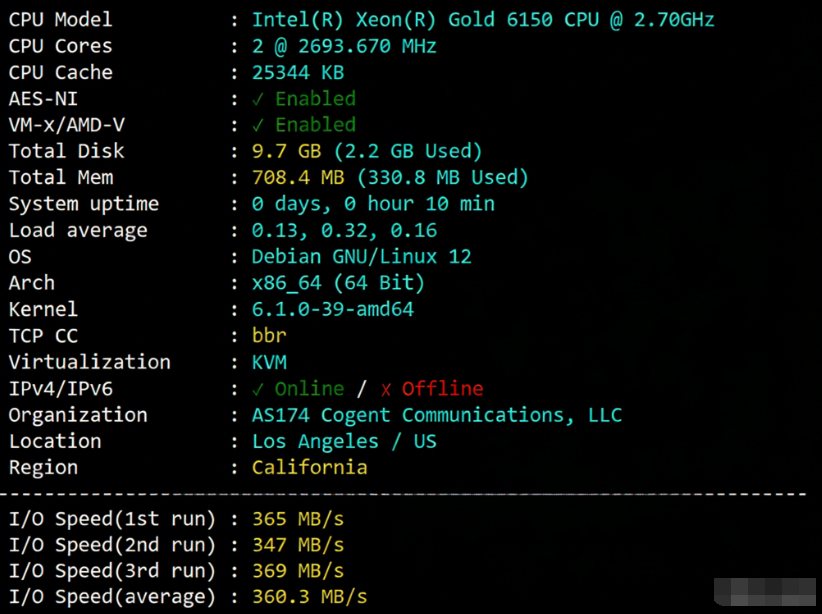Click the checkmark next to VM-x/AMD-V Enabled
The width and height of the screenshot is (822, 614).
click(258, 125)
